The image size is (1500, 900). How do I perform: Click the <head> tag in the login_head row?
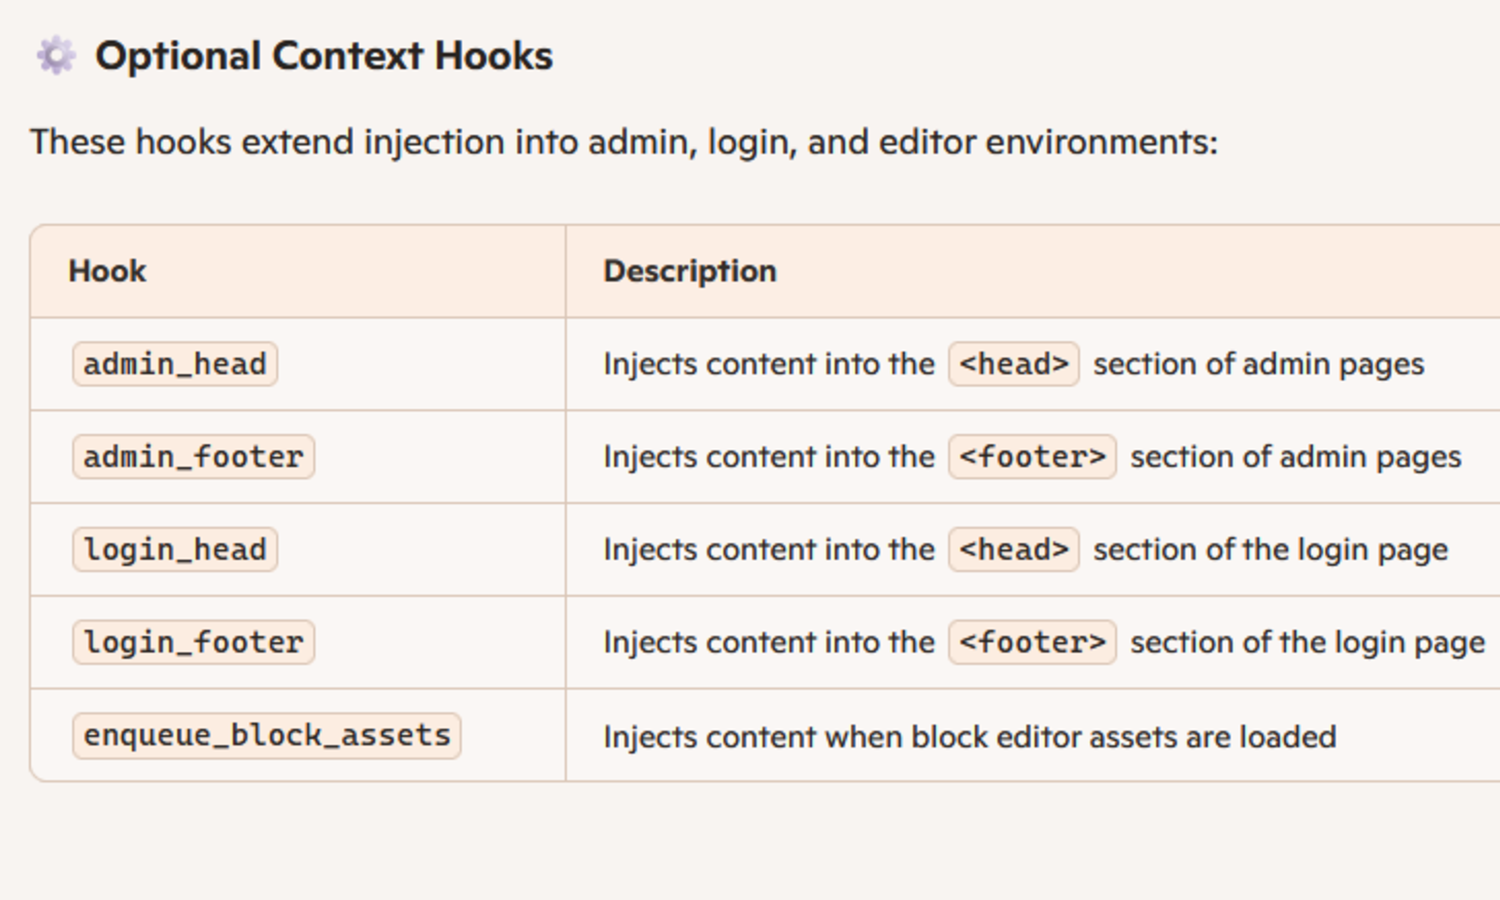1013,550
